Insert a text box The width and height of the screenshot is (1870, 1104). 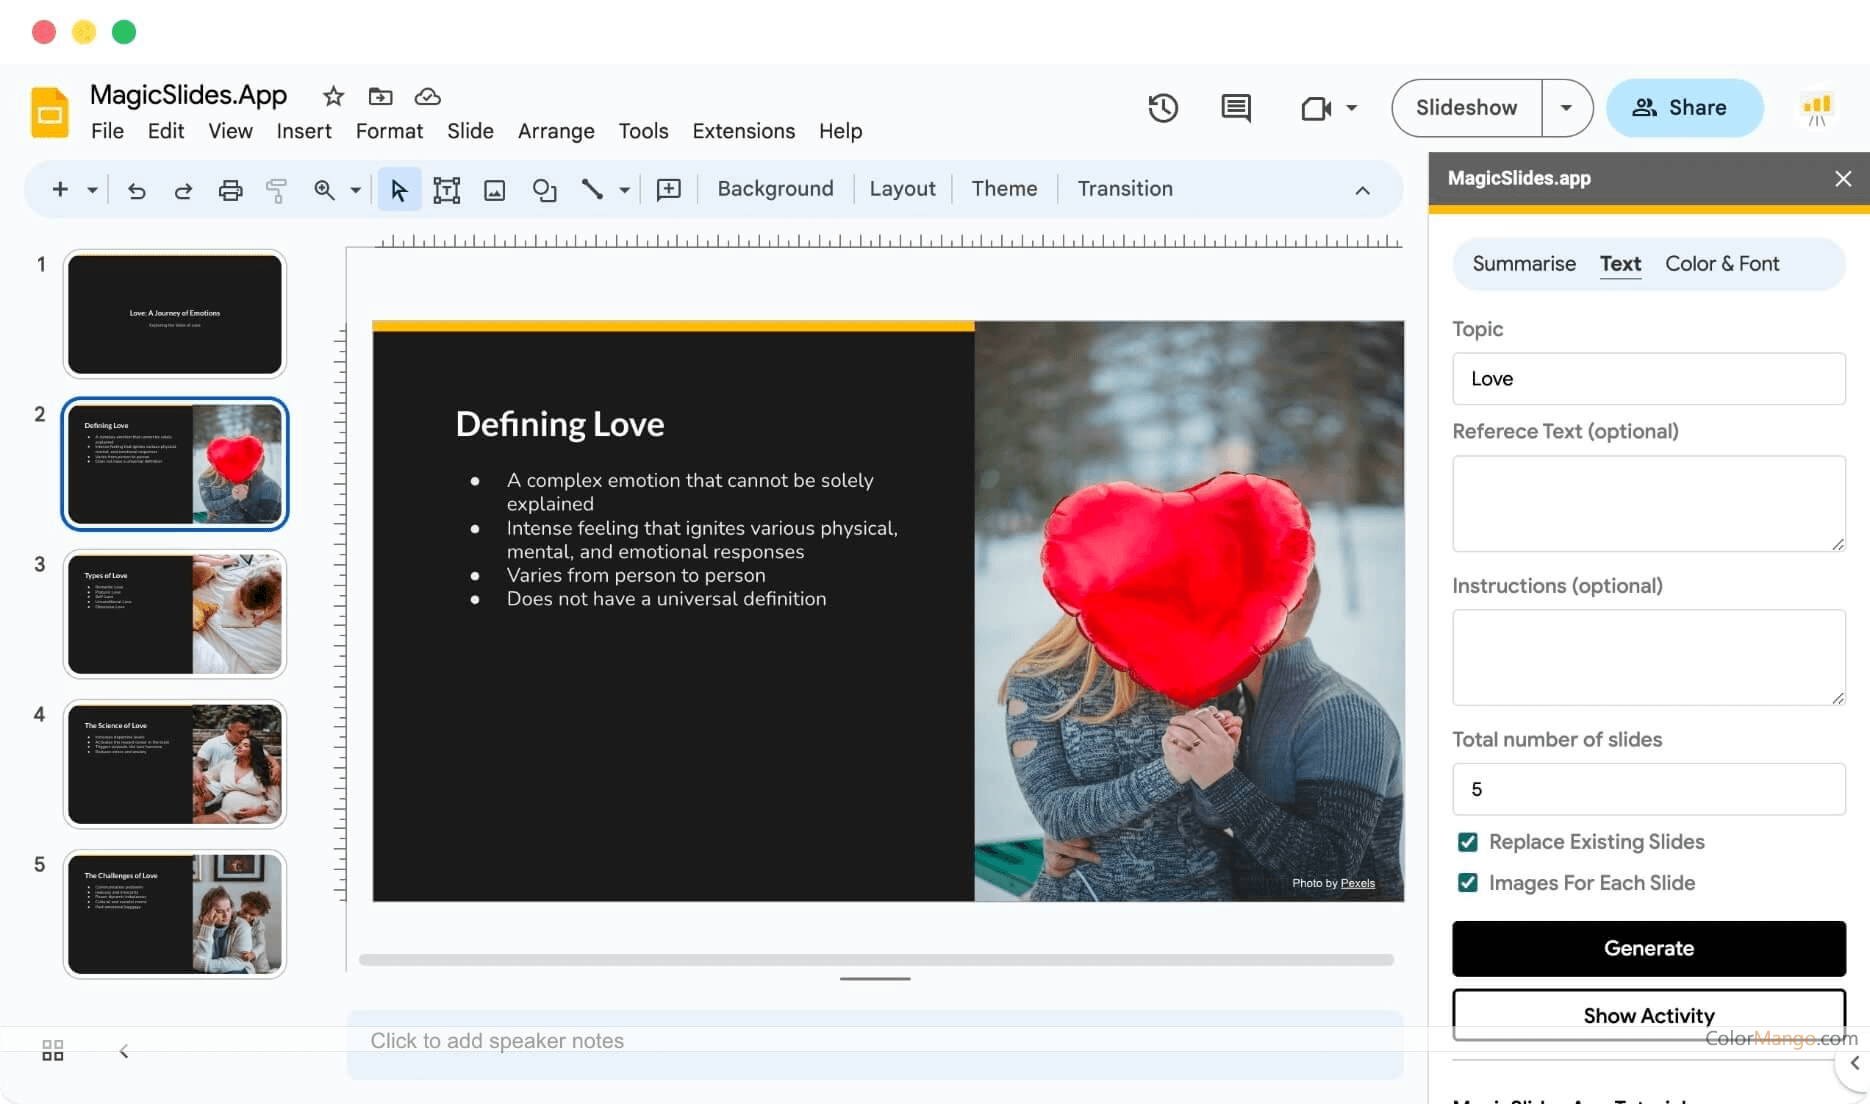point(447,189)
